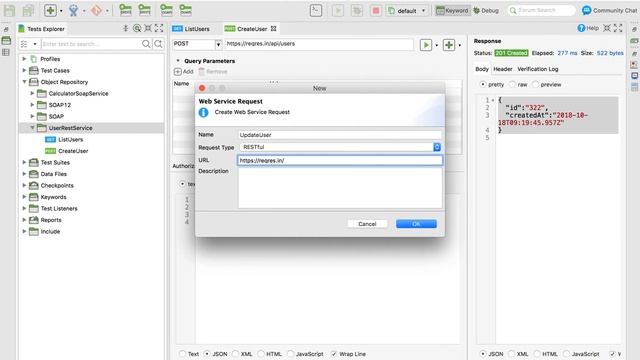Click the blue info icon in dialog

point(203,112)
